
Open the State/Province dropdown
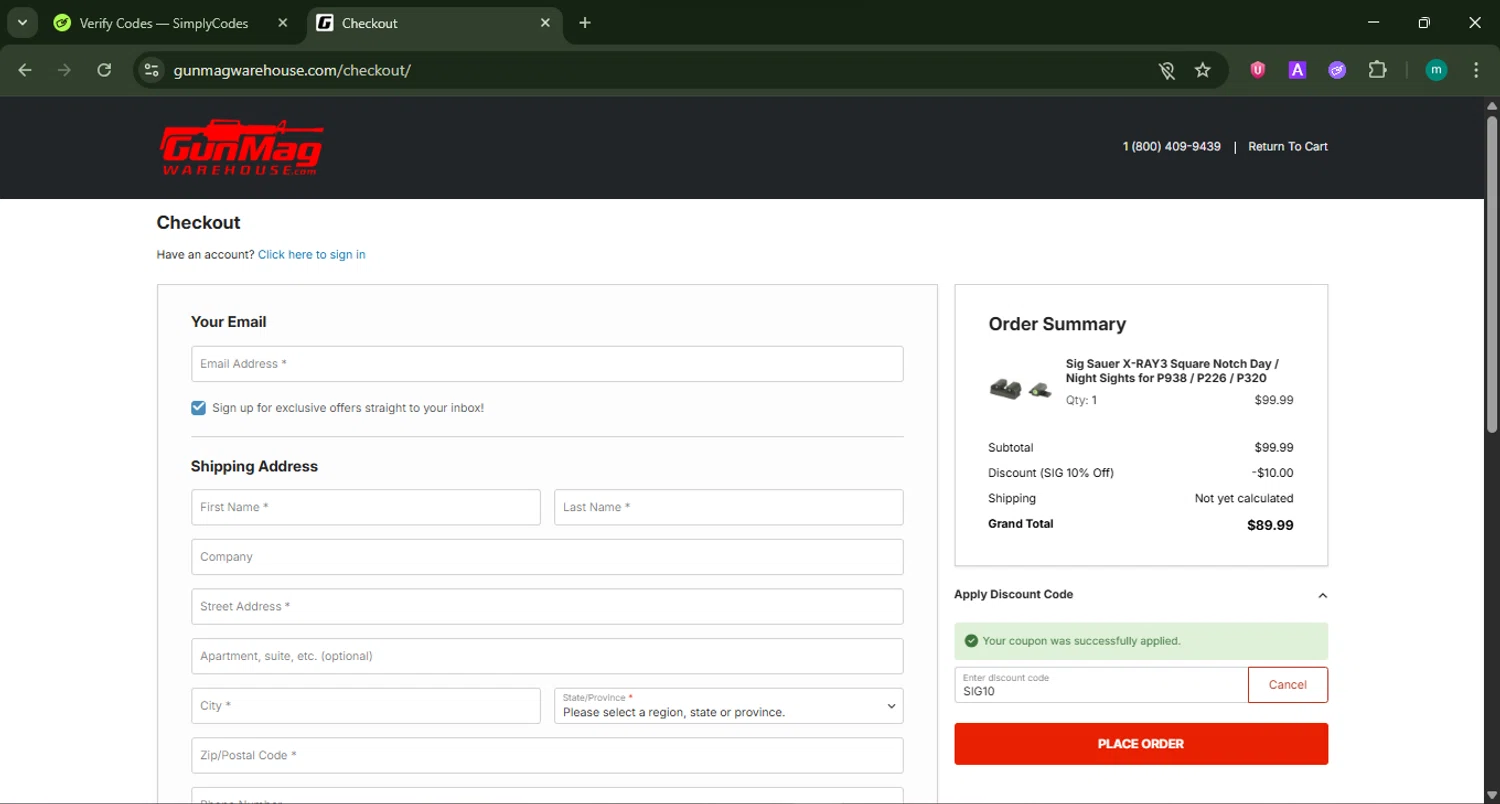pos(729,706)
